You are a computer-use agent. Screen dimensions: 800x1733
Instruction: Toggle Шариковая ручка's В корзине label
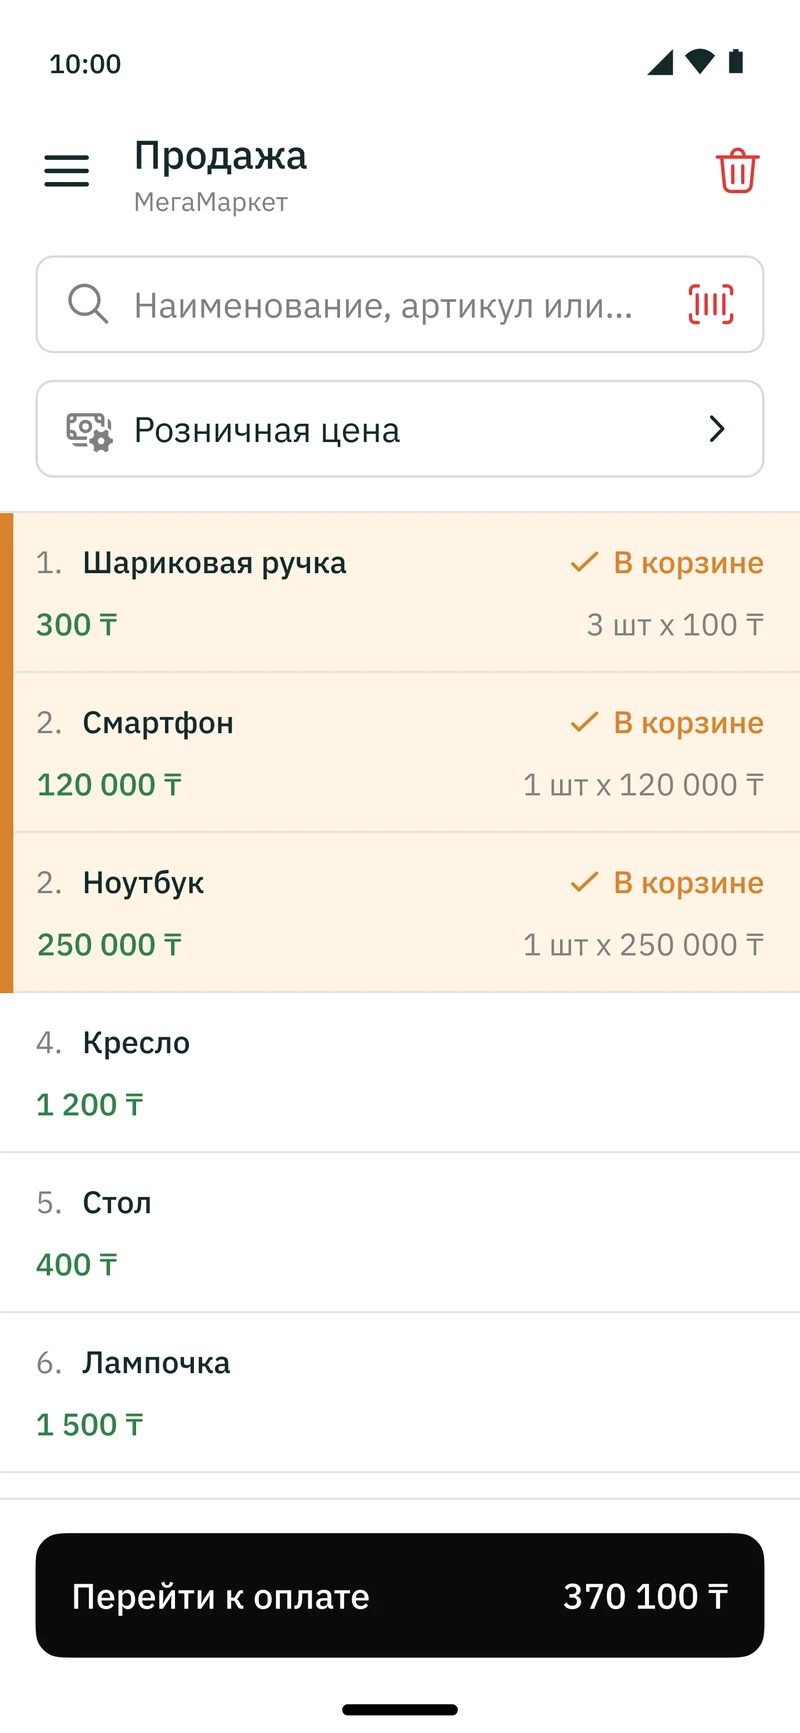(688, 562)
